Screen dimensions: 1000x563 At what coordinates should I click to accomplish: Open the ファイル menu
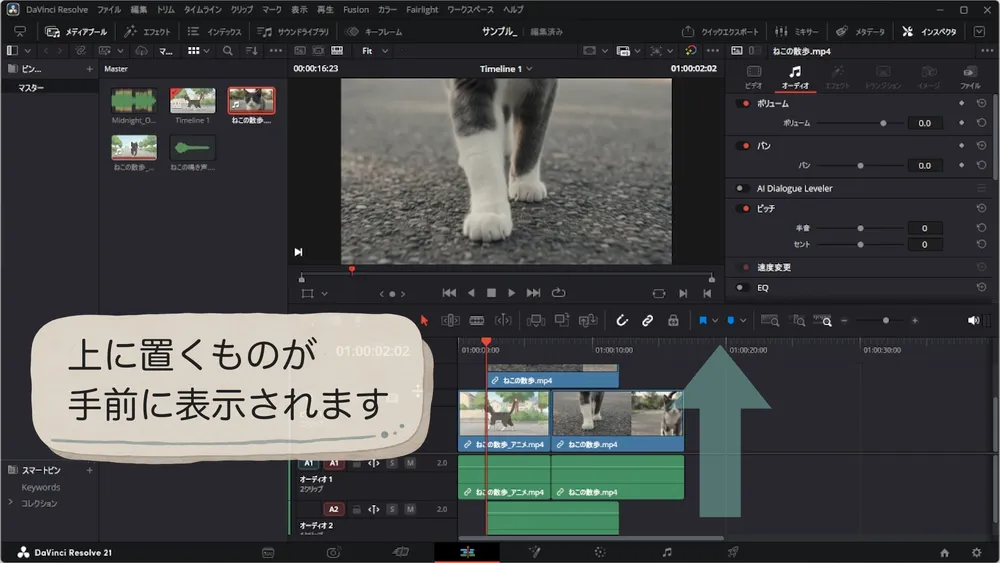[109, 10]
